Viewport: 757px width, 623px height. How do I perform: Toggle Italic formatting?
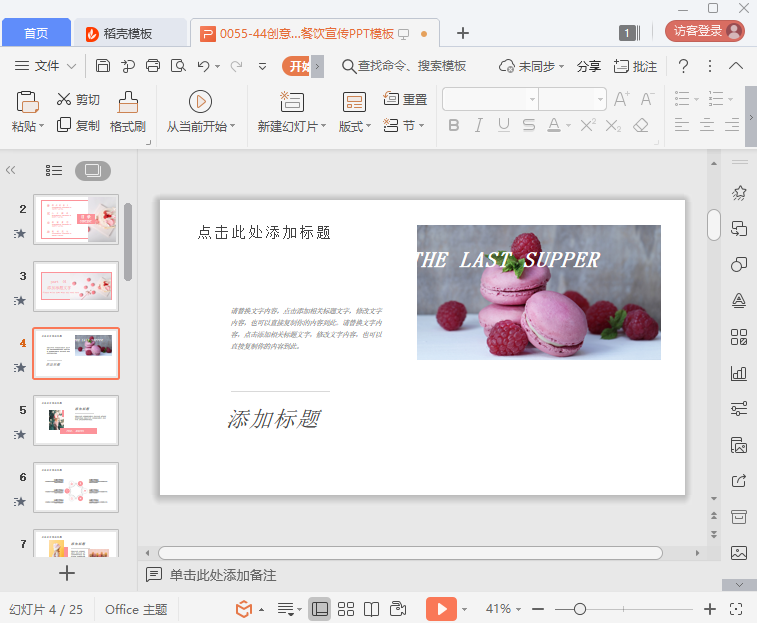point(478,126)
